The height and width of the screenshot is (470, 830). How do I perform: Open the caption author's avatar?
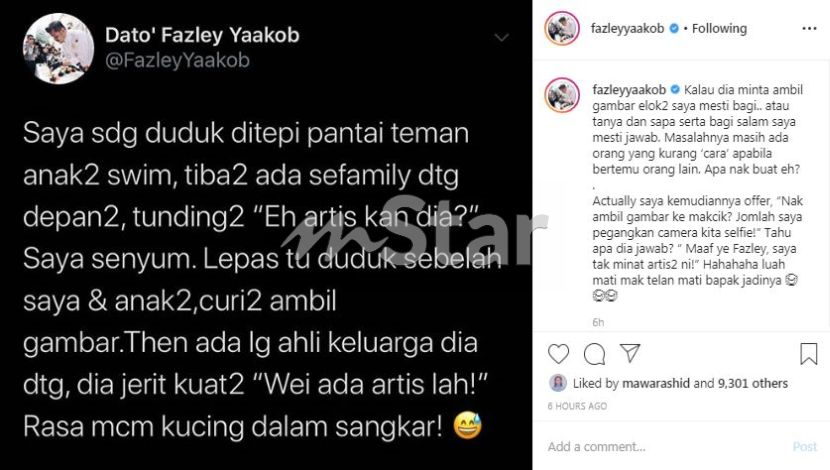click(562, 95)
